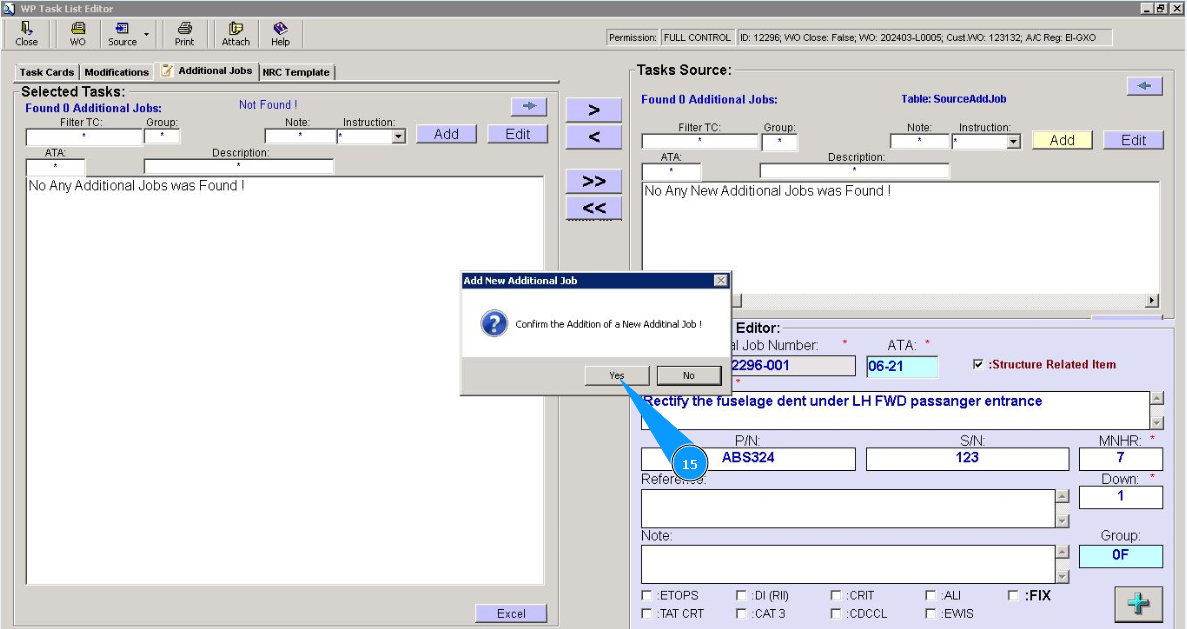The width and height of the screenshot is (1187, 629).
Task: Click the blue plus add icon
Action: click(1138, 604)
